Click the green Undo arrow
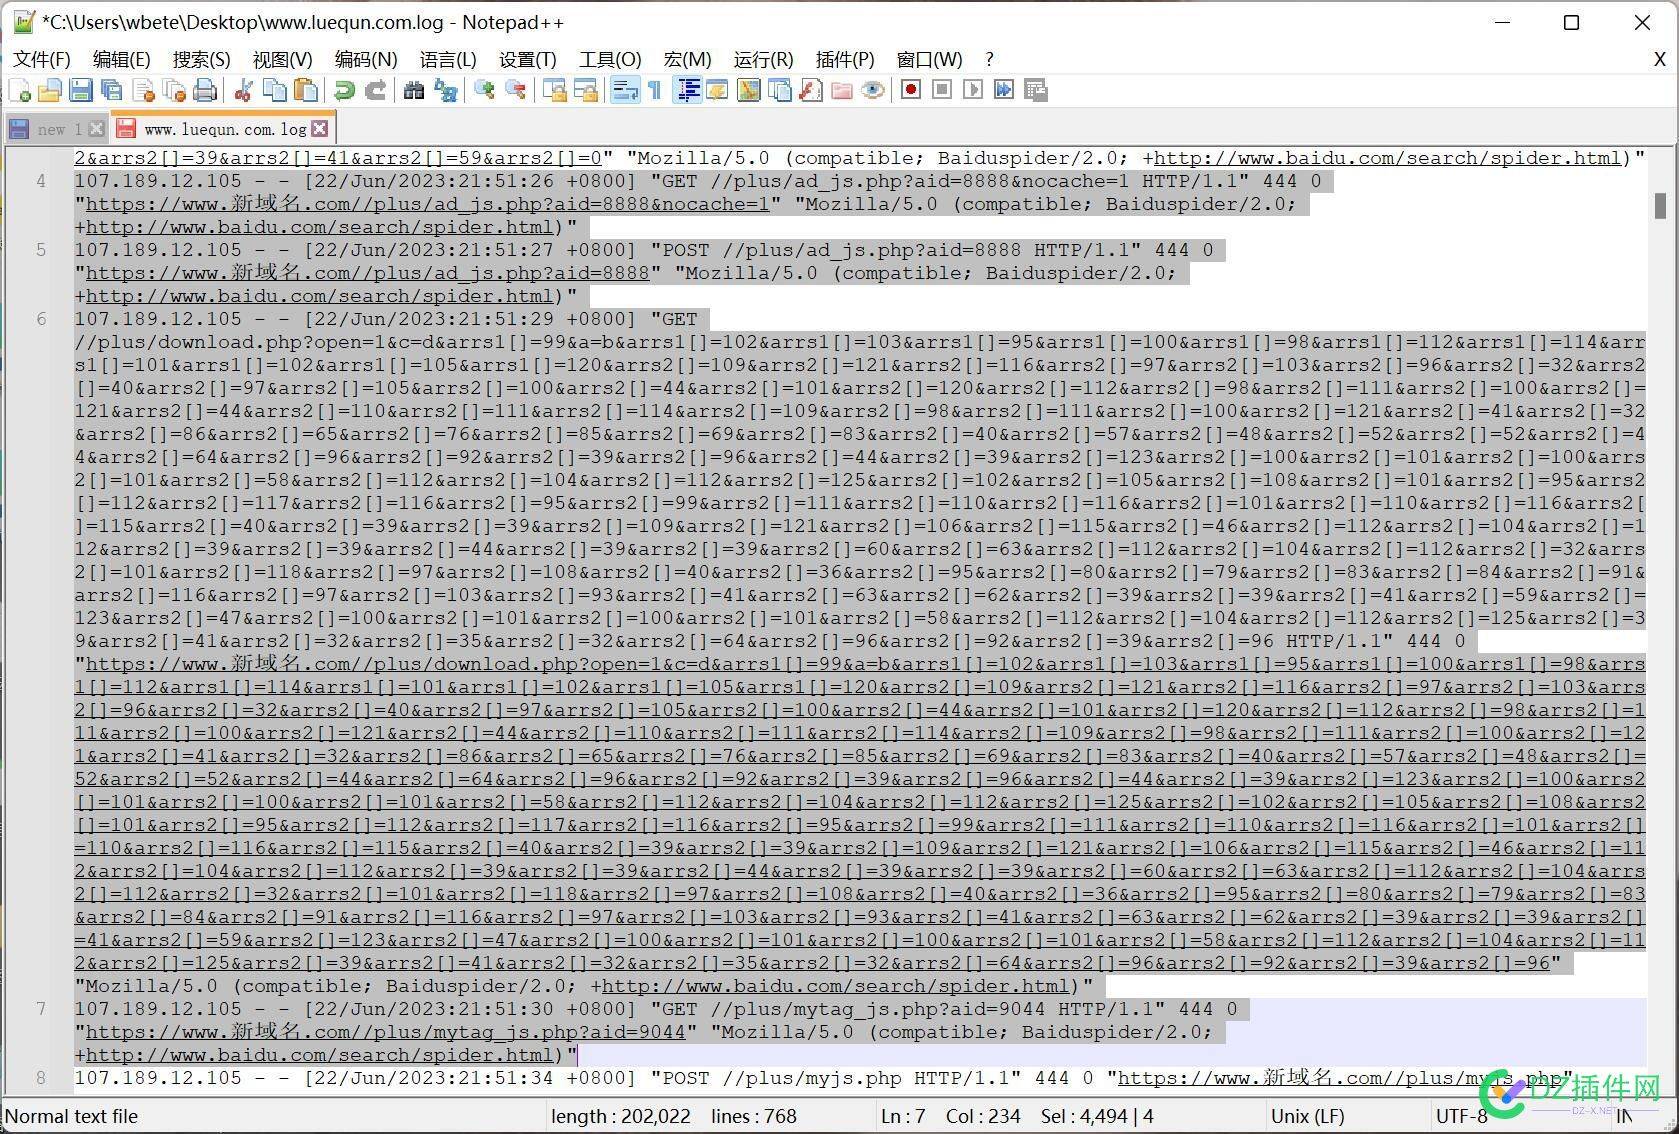The image size is (1679, 1134). pos(344,91)
